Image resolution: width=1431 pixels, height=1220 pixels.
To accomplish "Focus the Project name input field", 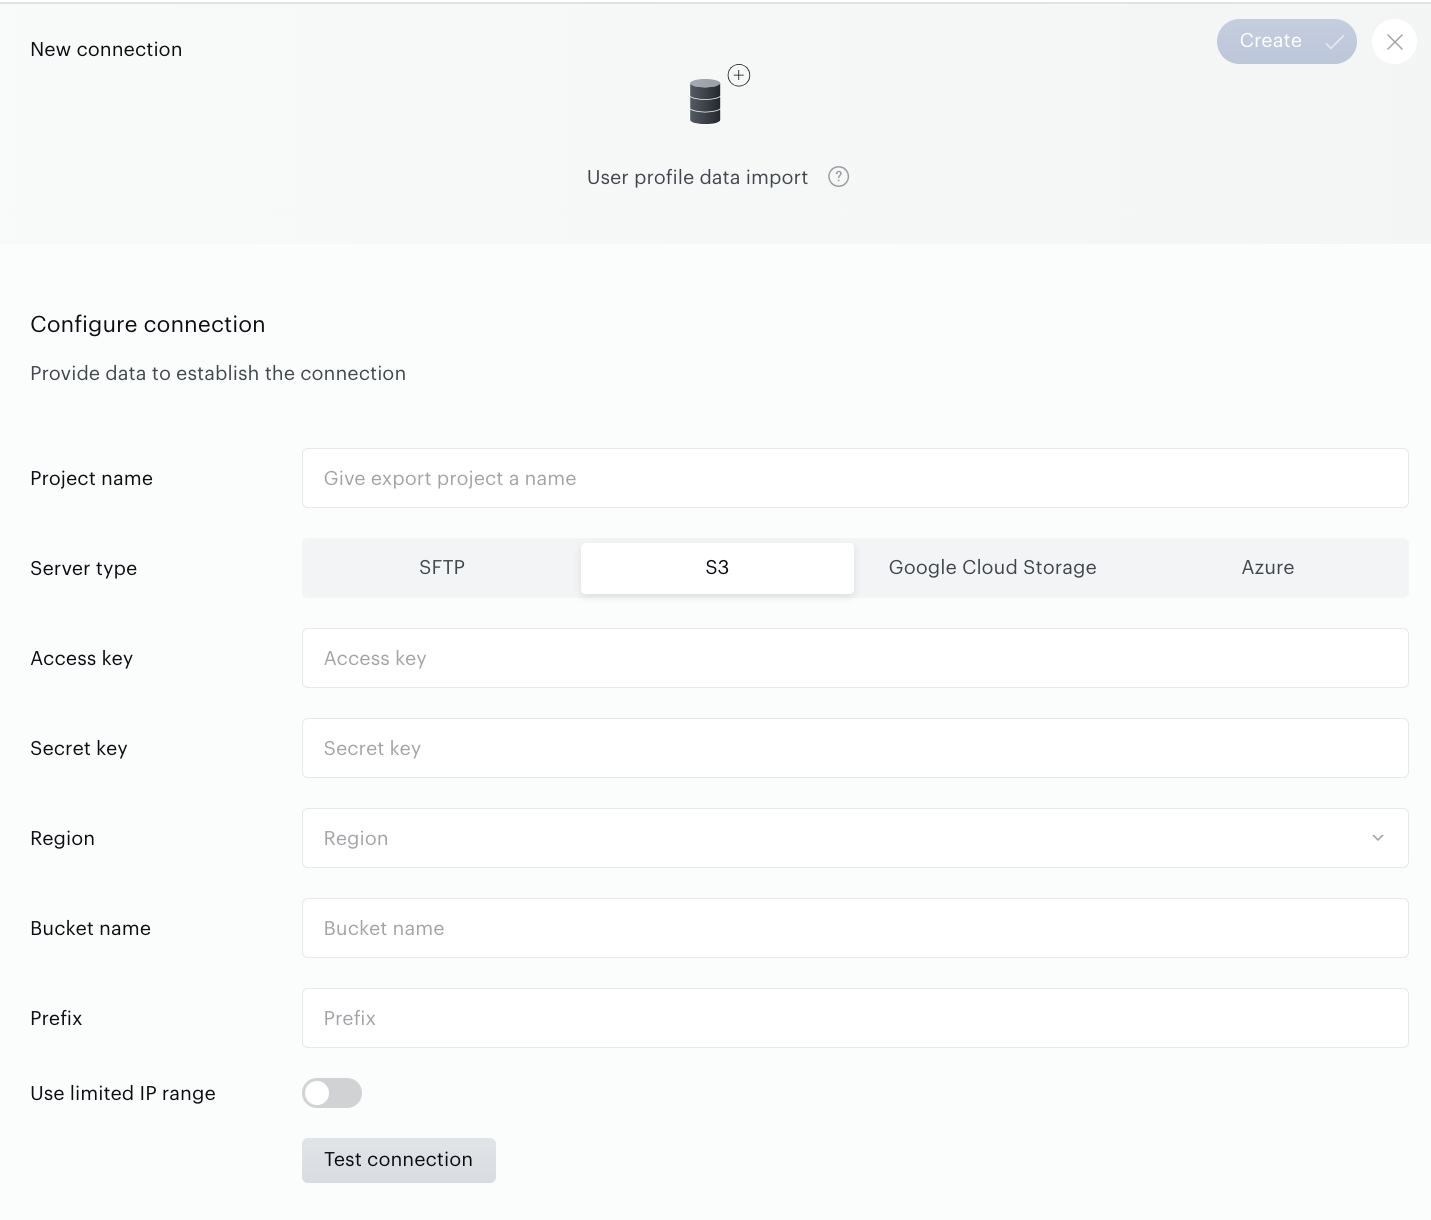I will coord(855,478).
